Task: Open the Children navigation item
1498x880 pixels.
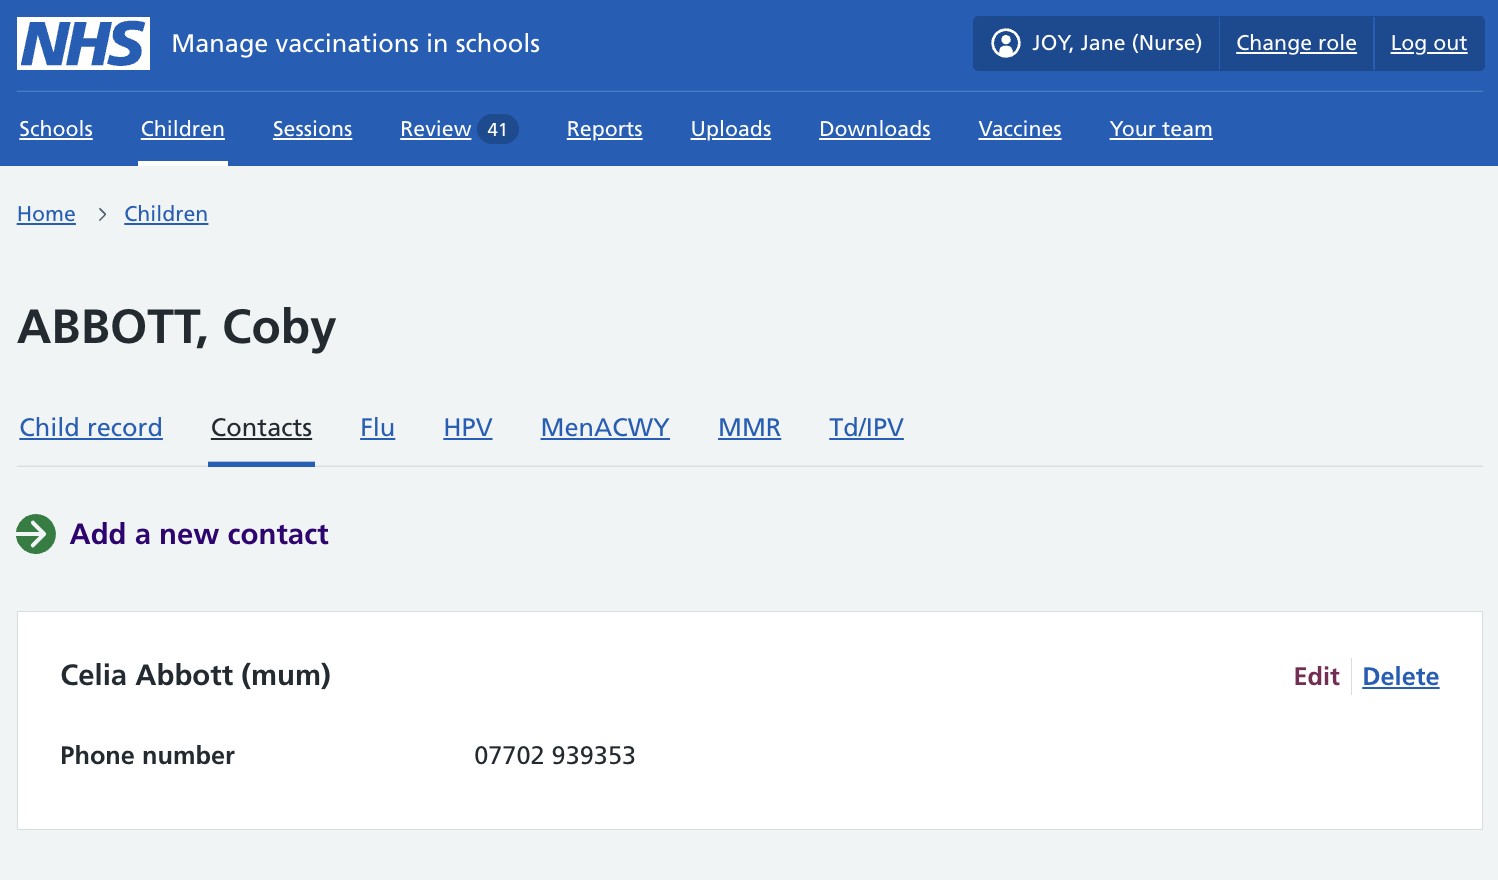Action: (x=183, y=129)
